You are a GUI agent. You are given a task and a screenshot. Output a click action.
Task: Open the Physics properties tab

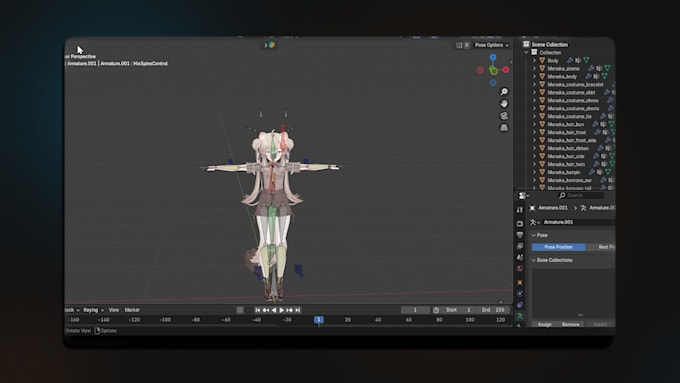tap(520, 294)
